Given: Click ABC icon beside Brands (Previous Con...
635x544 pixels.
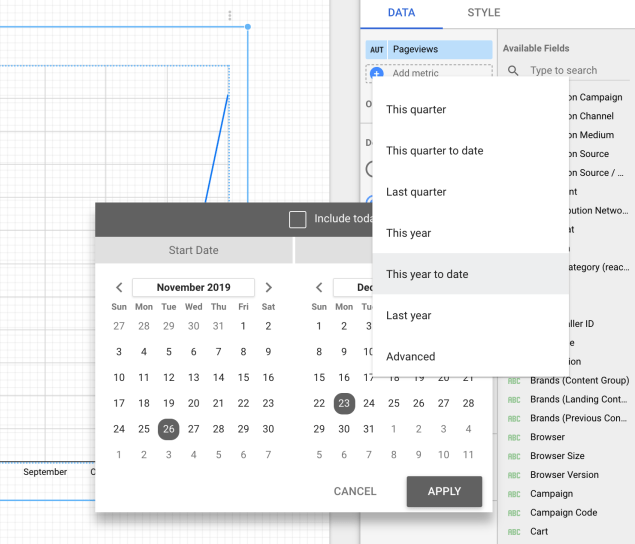Looking at the screenshot, I should [x=514, y=418].
